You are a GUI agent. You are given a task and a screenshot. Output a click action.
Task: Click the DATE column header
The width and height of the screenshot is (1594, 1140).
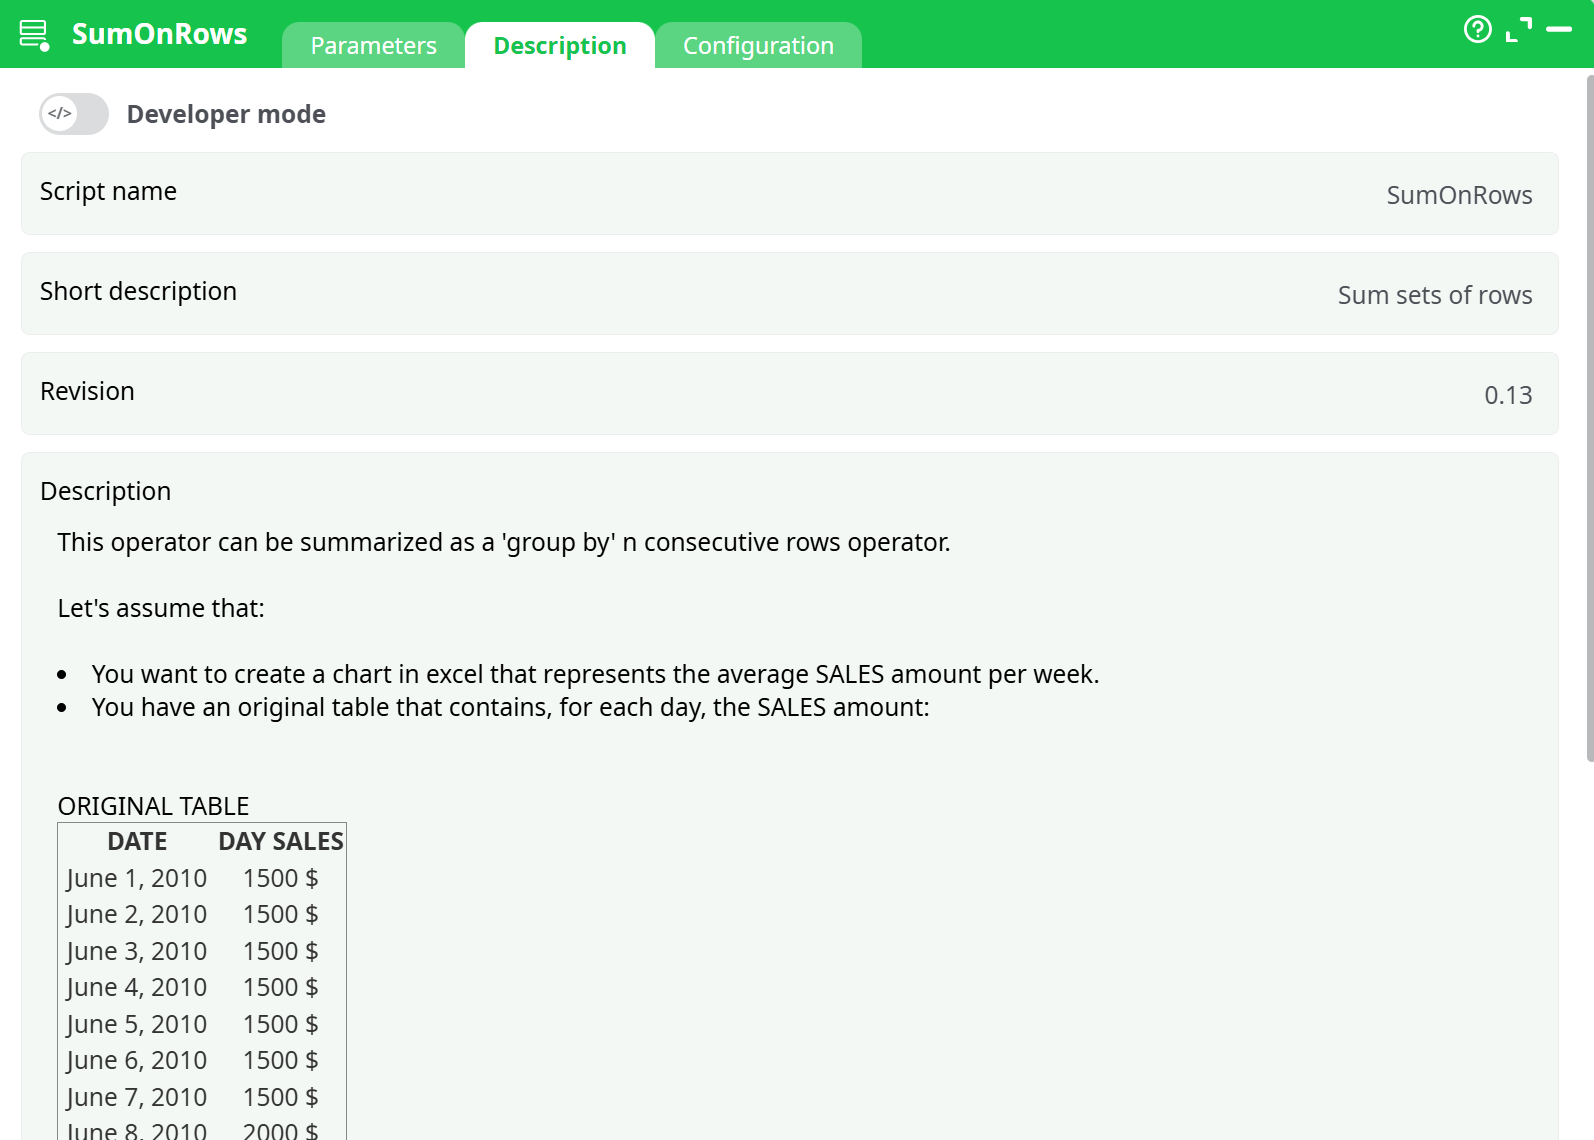pyautogui.click(x=137, y=842)
